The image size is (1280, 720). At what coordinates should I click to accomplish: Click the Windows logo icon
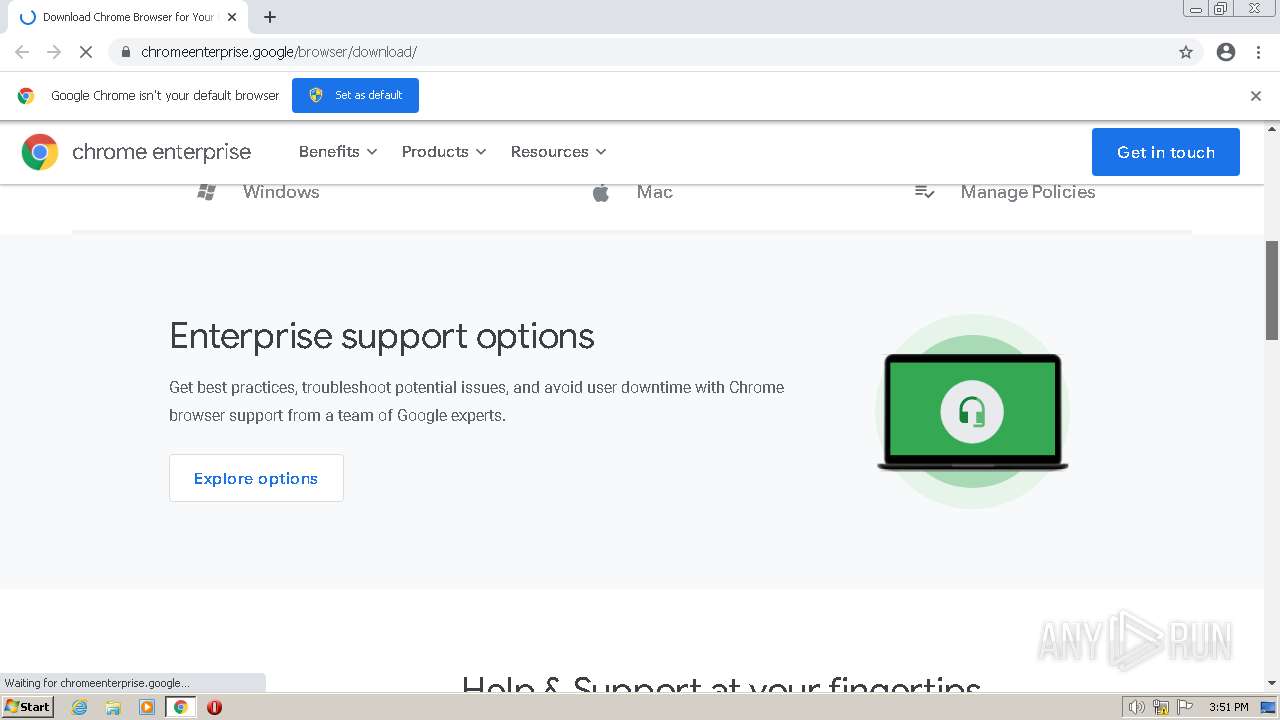(x=207, y=192)
